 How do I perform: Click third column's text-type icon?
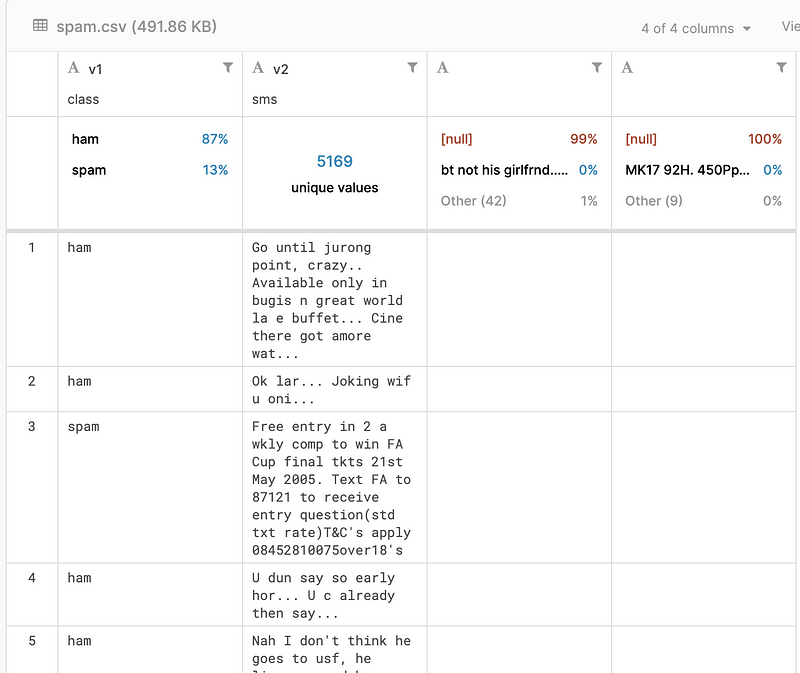pos(443,68)
